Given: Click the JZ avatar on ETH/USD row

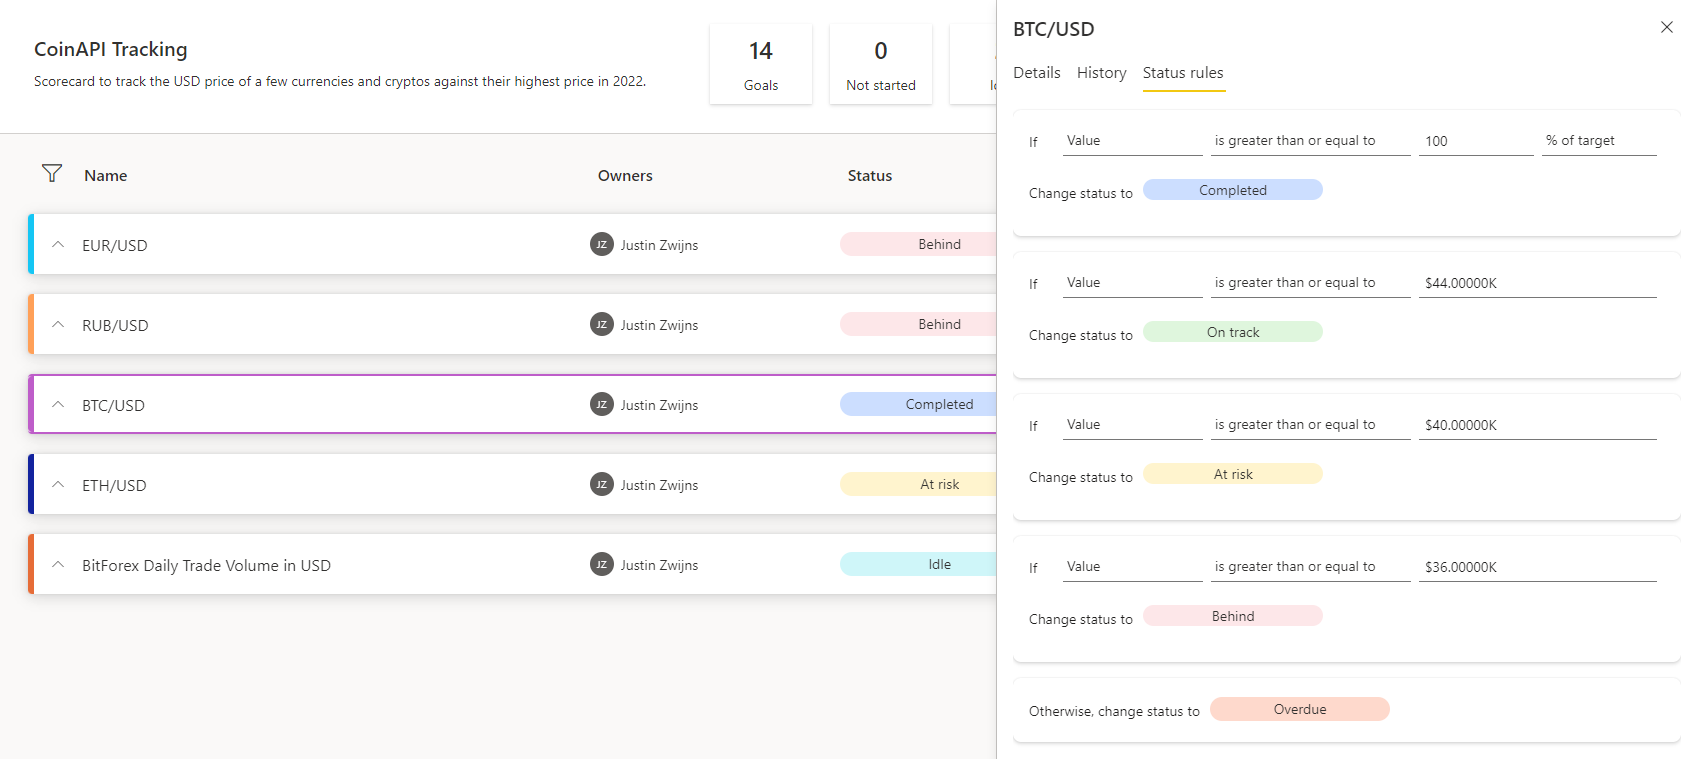Looking at the screenshot, I should [601, 485].
